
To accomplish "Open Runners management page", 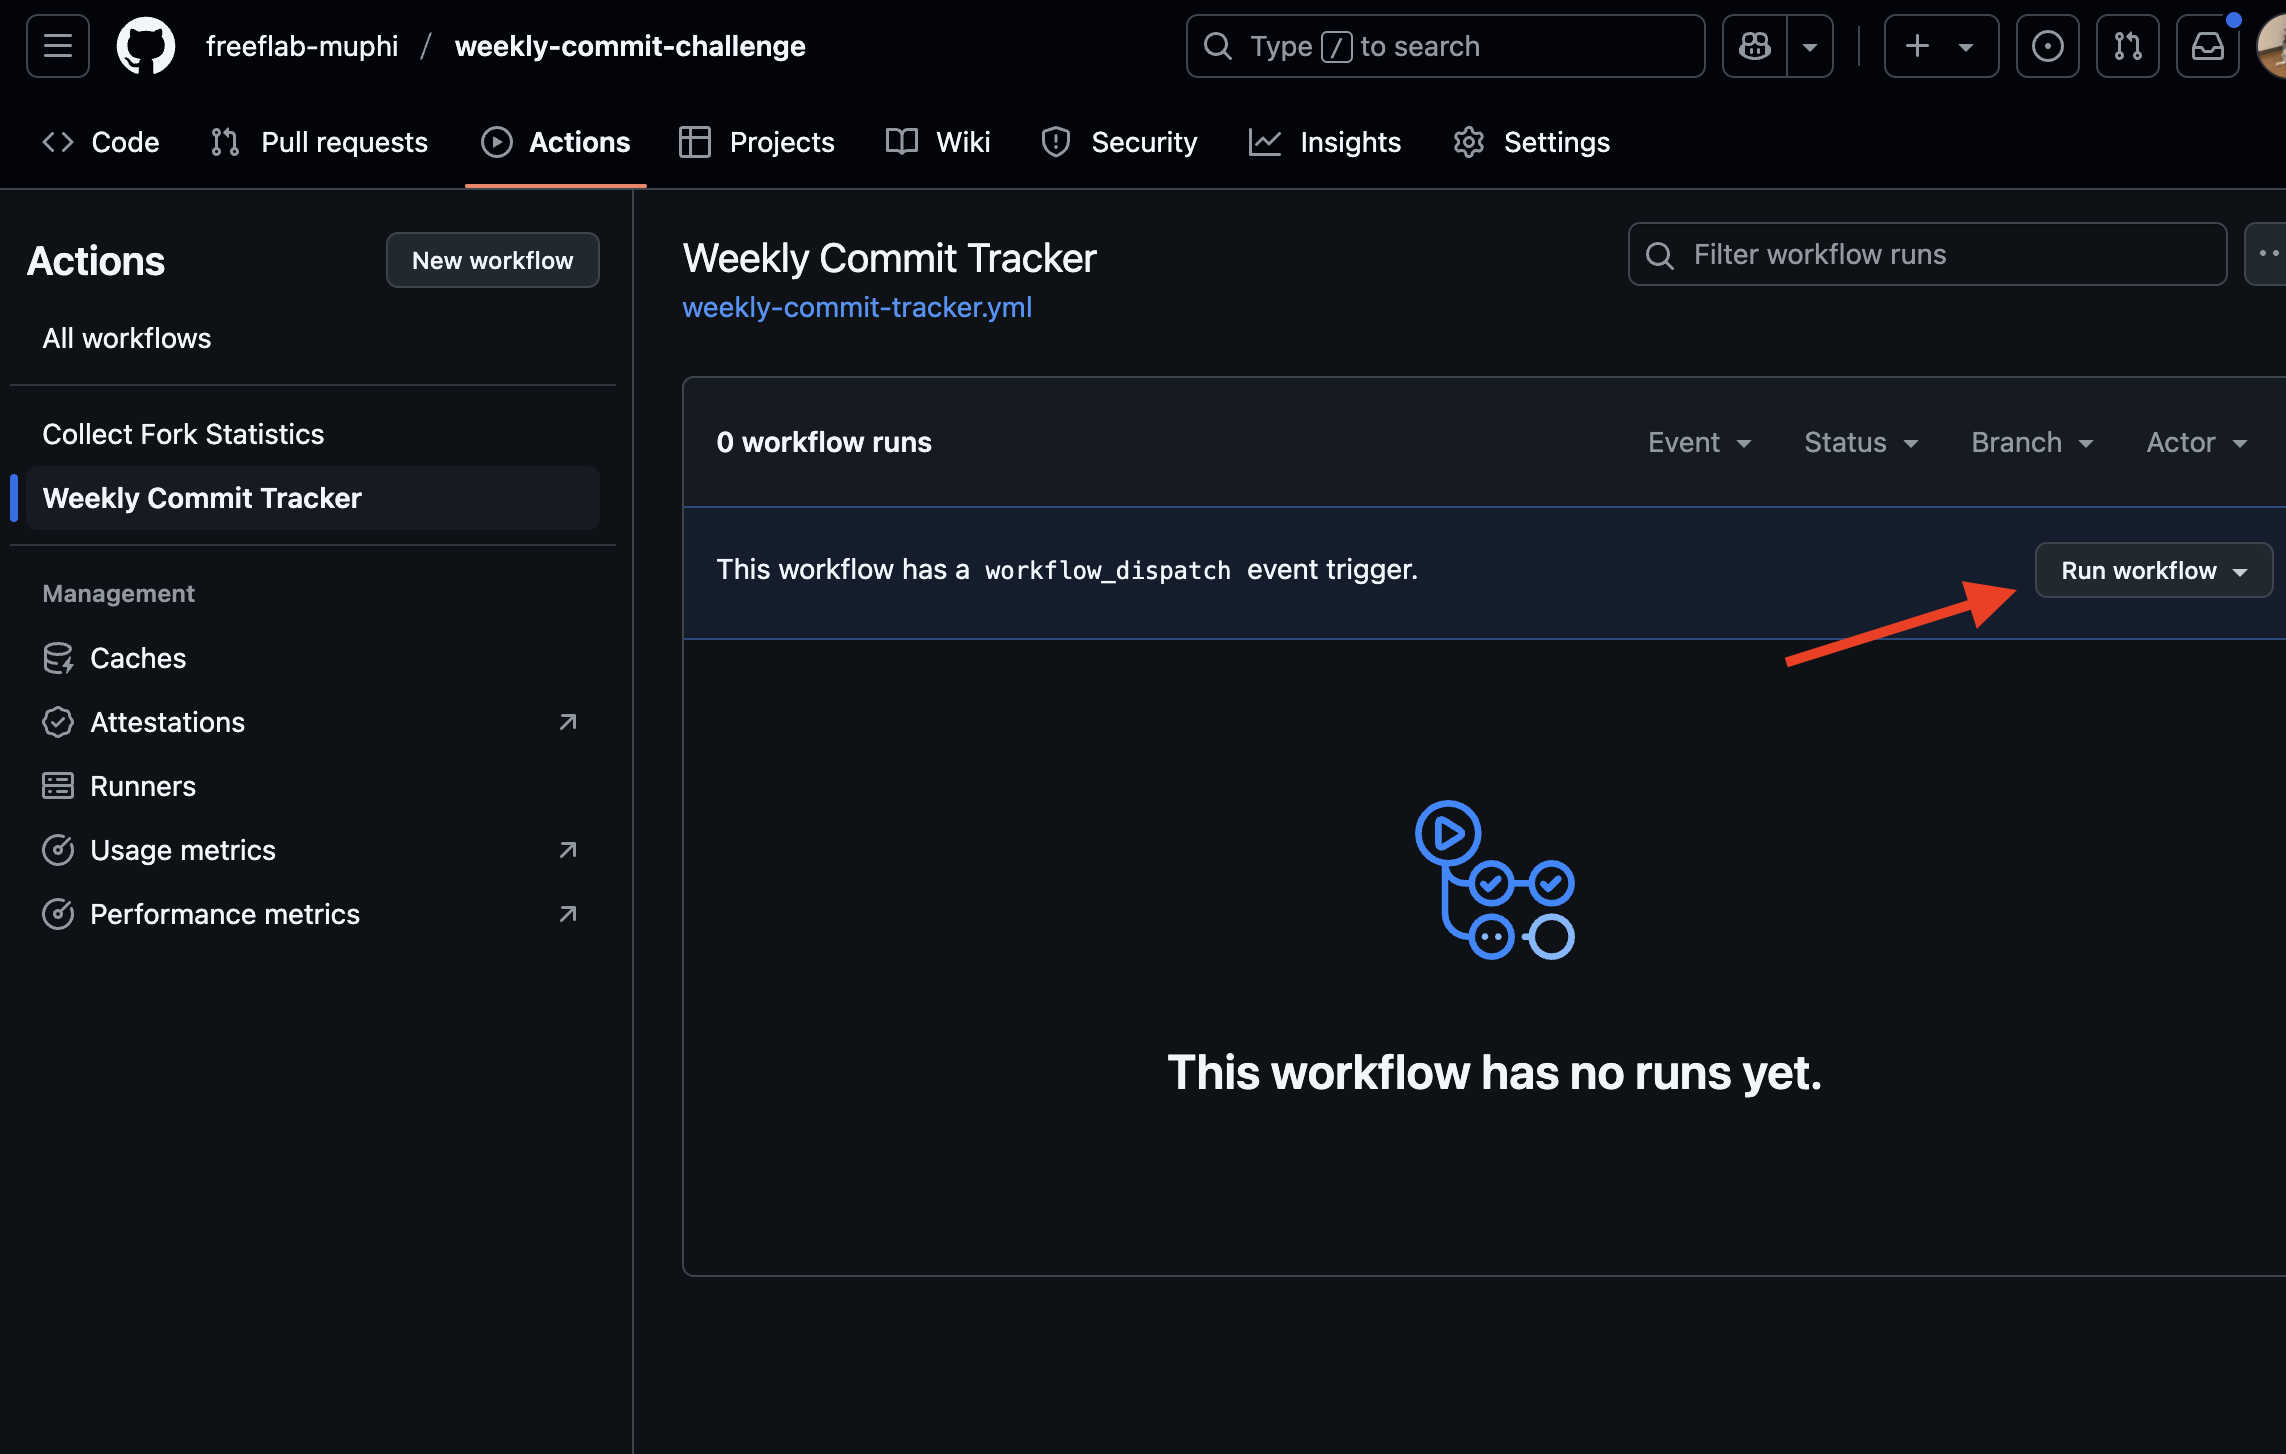I will pyautogui.click(x=143, y=786).
